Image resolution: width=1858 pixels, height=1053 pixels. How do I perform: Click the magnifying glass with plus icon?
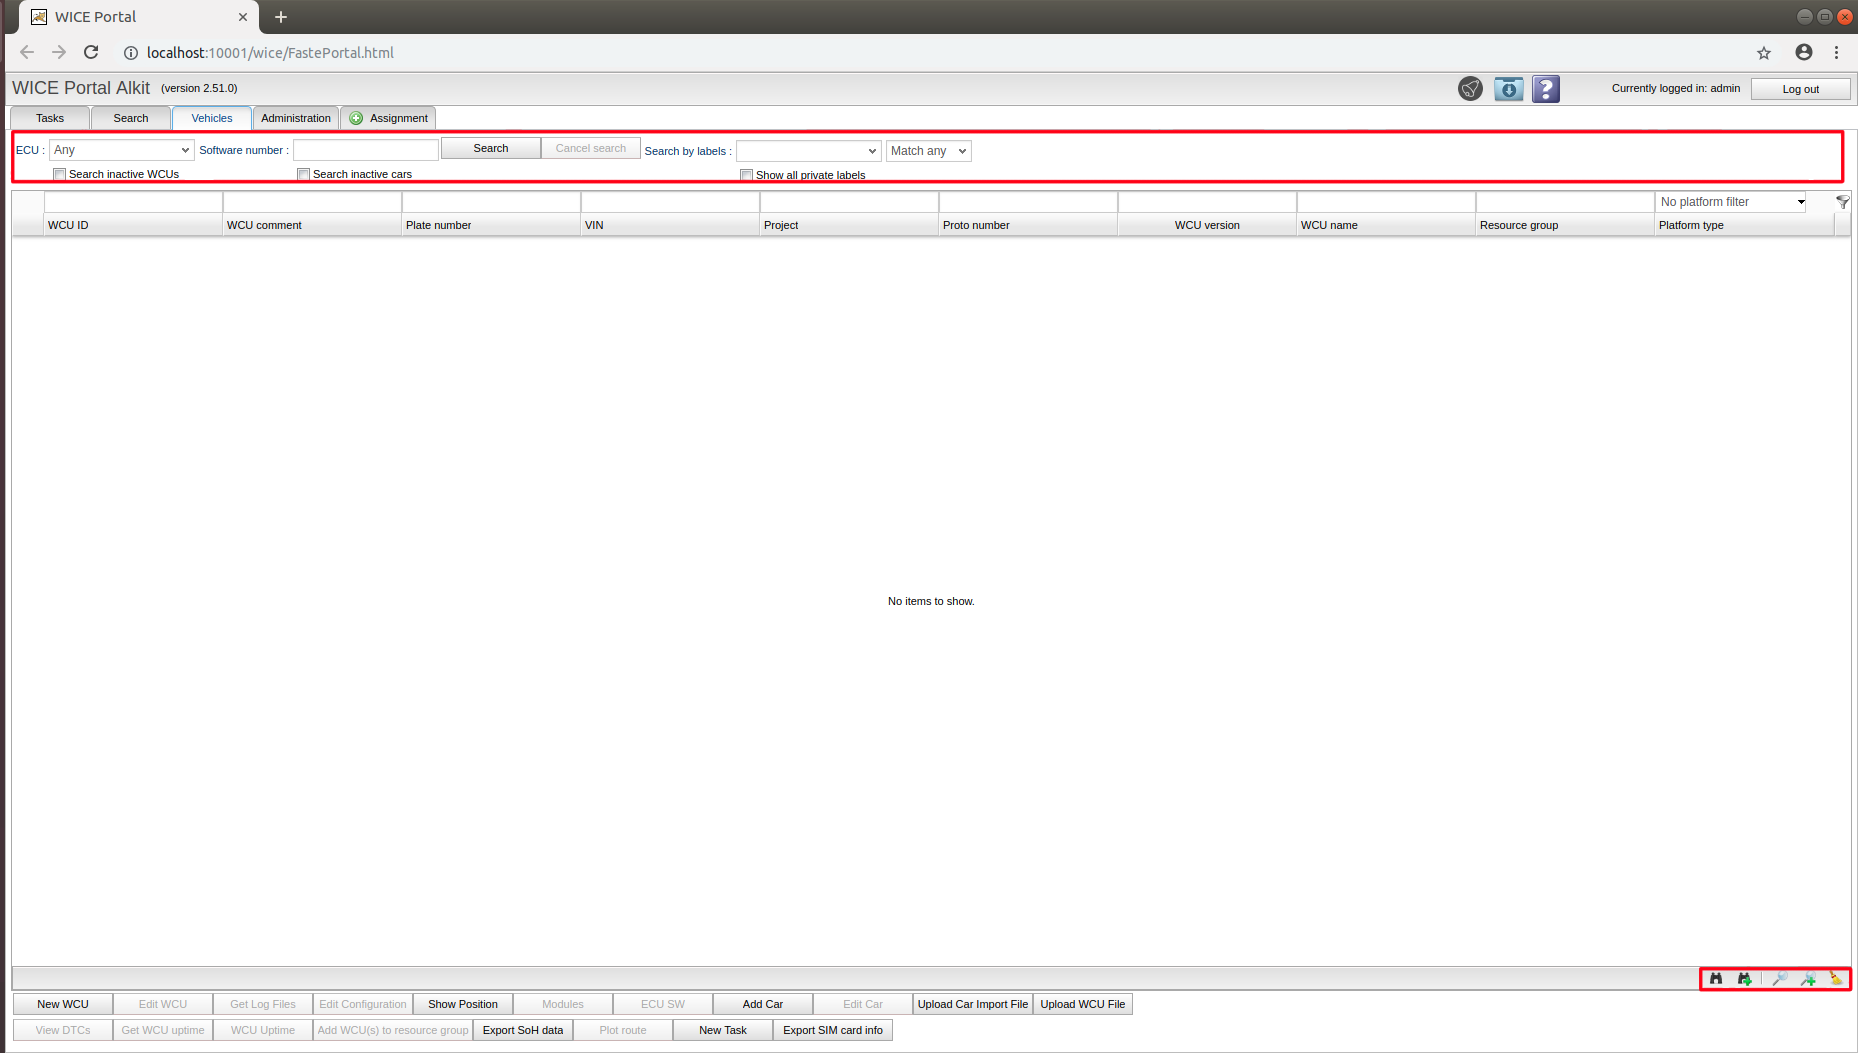tap(1808, 979)
